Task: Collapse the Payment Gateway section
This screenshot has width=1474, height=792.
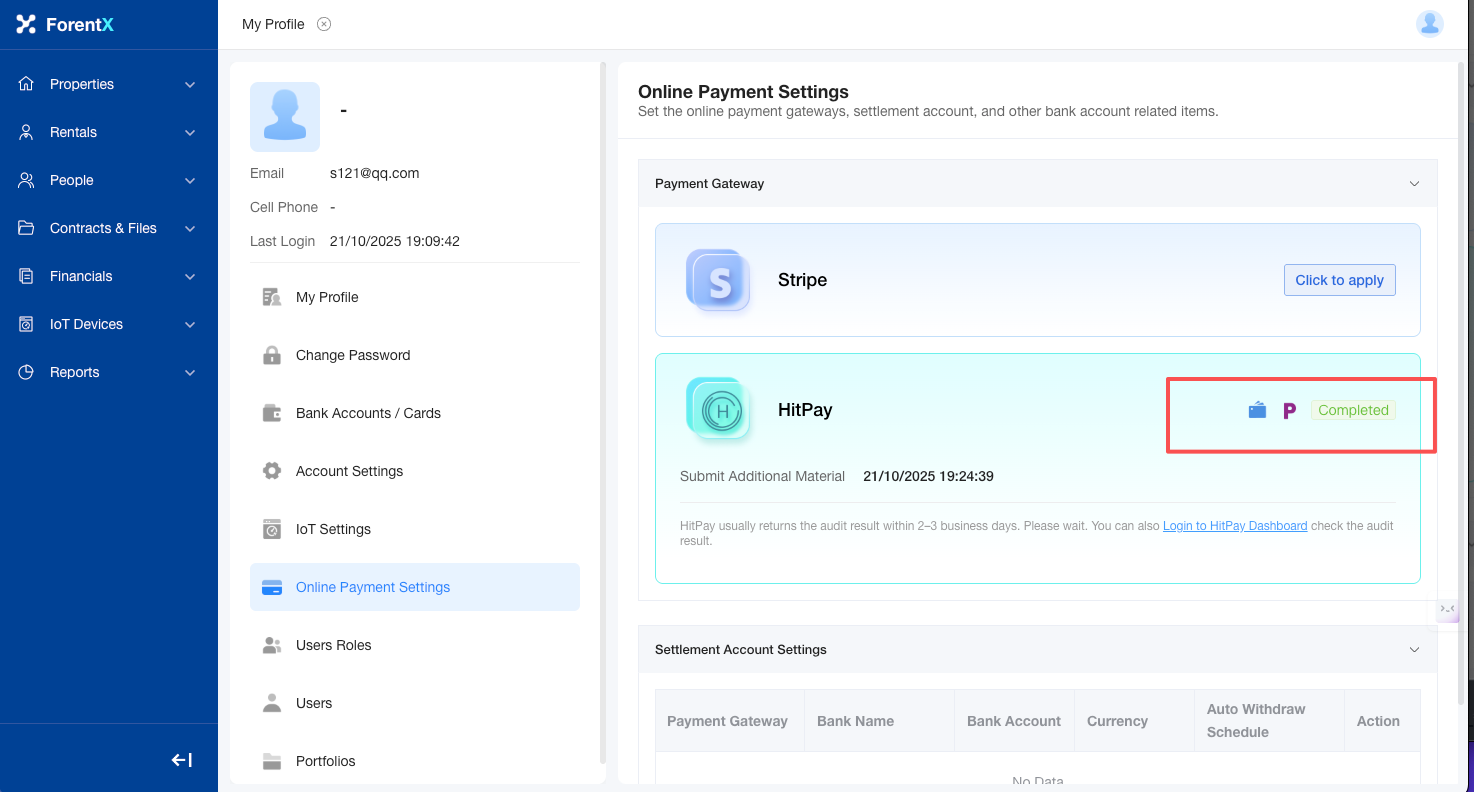Action: point(1414,184)
